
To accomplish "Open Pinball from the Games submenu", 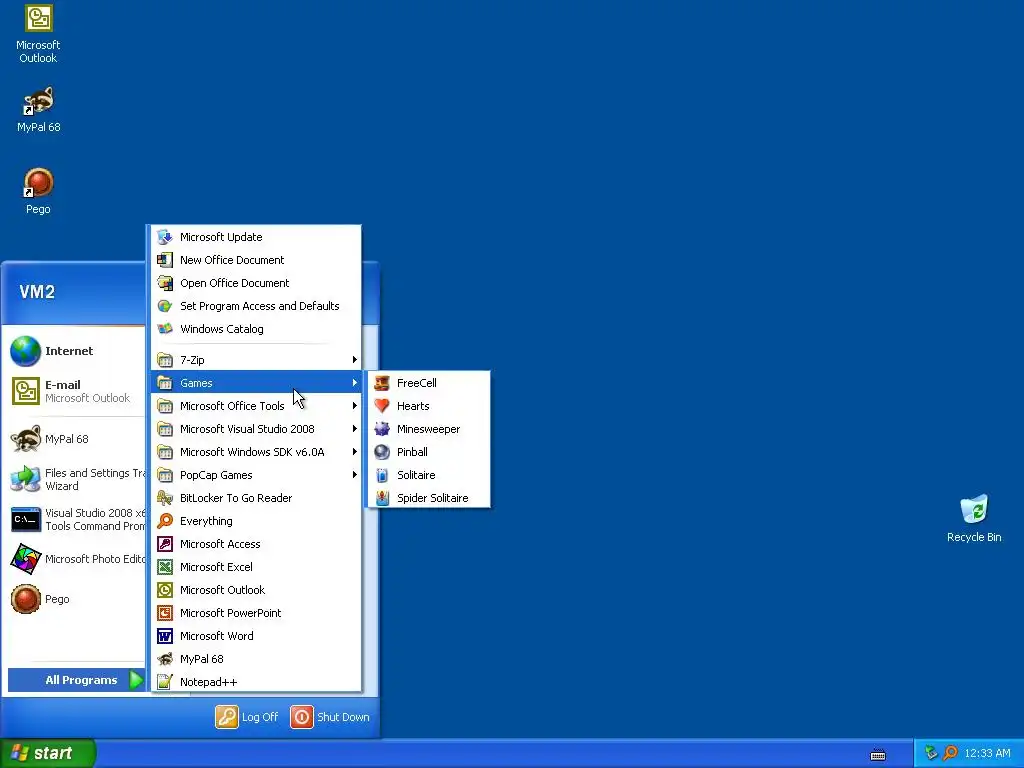I will 428,452.
